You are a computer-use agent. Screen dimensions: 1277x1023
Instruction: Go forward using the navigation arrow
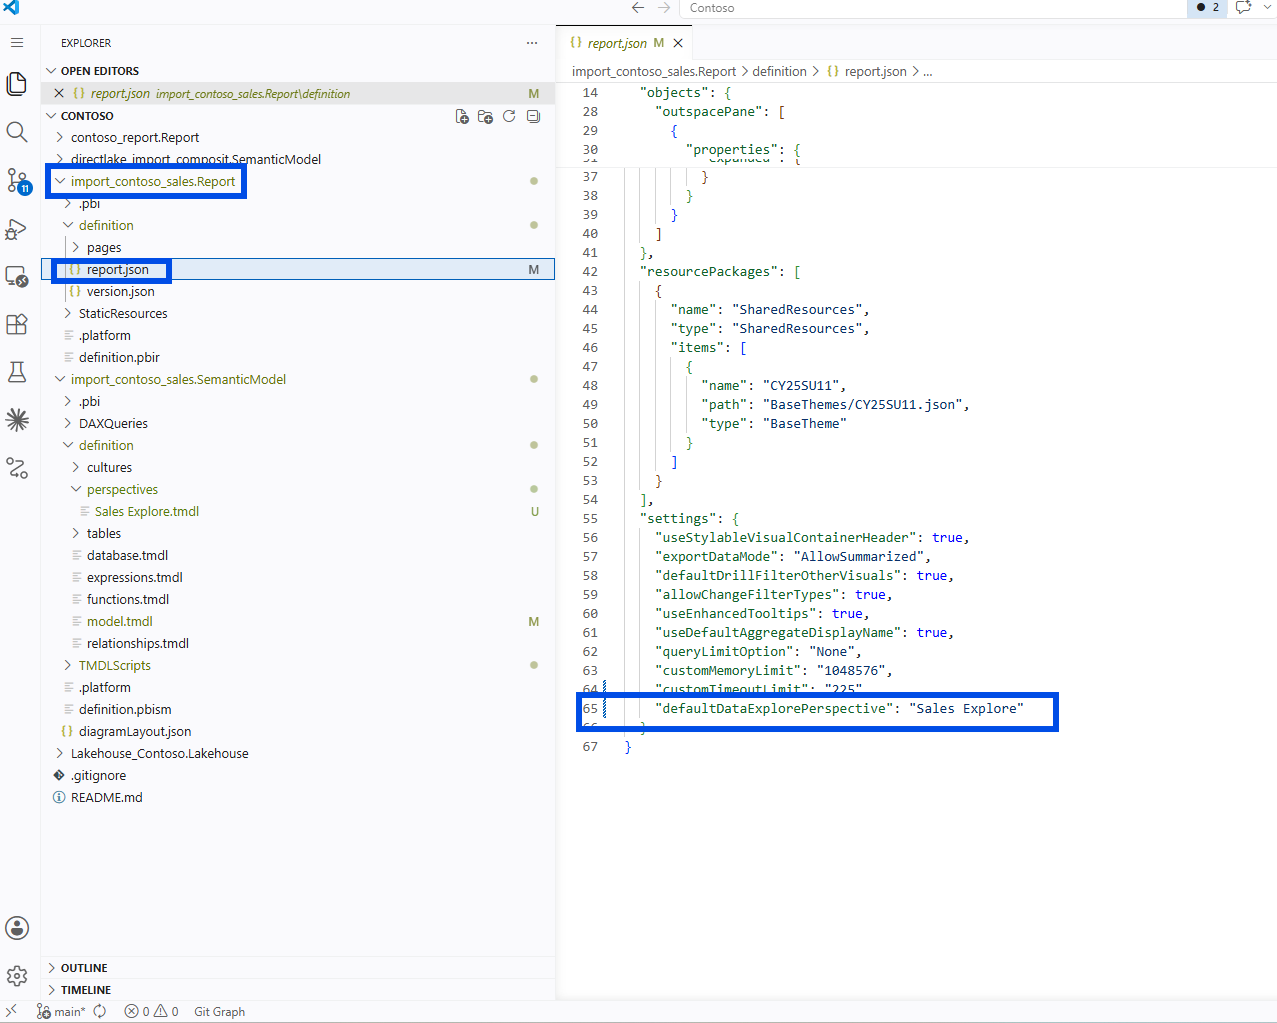click(664, 8)
